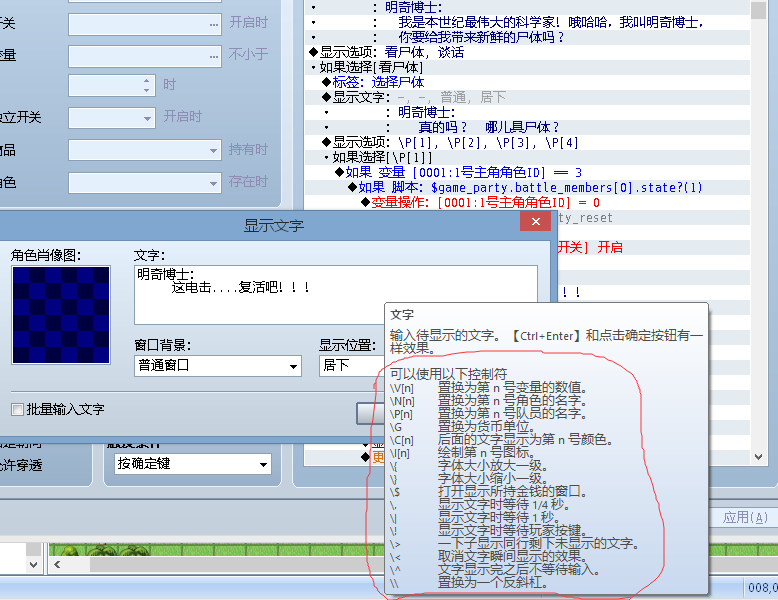Click the 应用(A) button
Viewport: 778px width, 600px height.
(x=744, y=518)
